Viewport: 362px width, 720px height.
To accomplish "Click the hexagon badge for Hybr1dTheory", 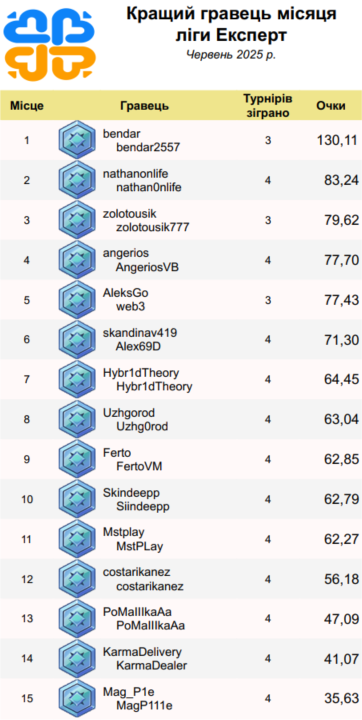I will coord(77,380).
